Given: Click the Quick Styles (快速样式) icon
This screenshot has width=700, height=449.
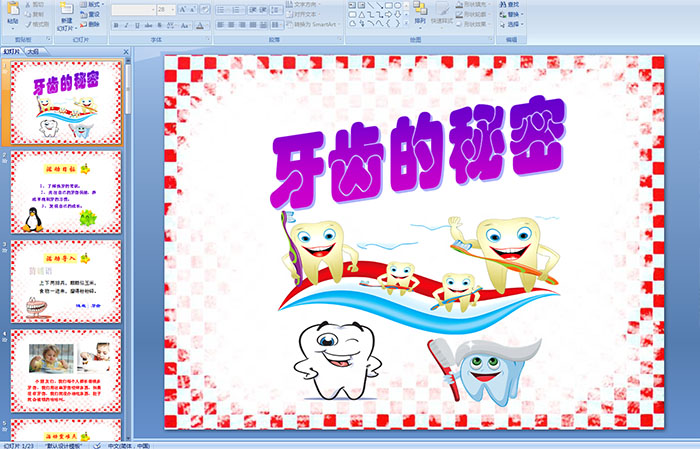Looking at the screenshot, I should pyautogui.click(x=442, y=13).
